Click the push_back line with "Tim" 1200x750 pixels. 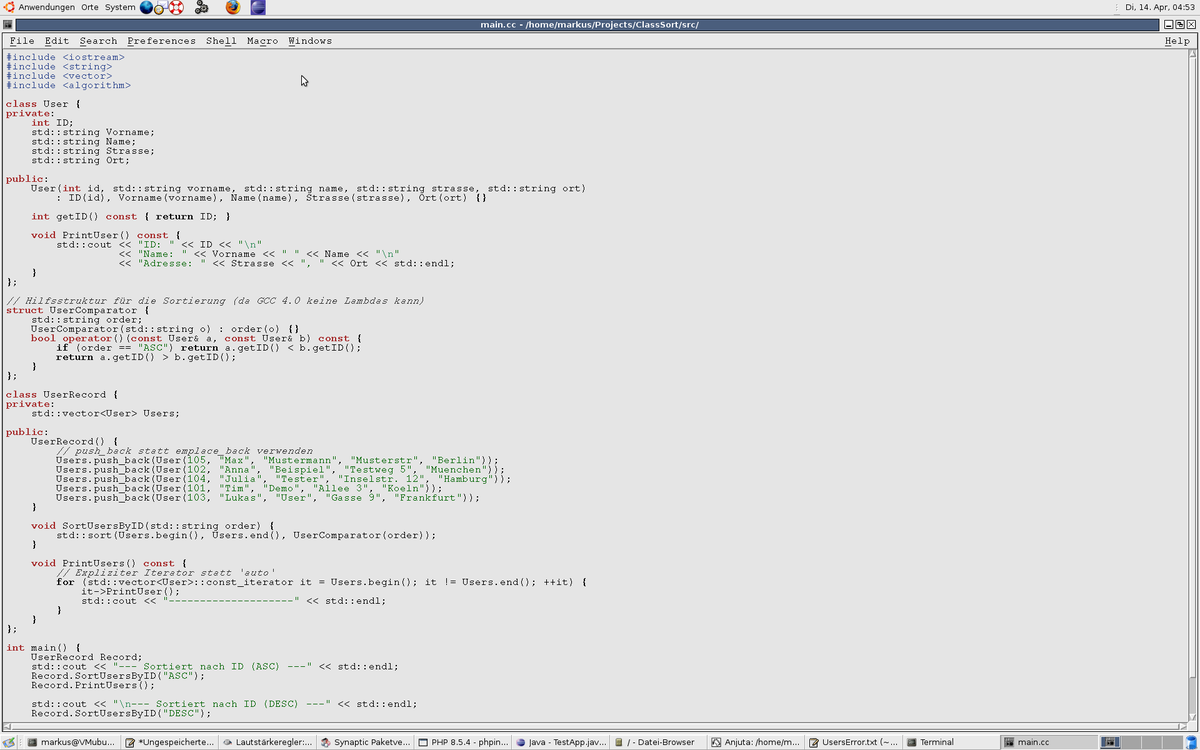[249, 488]
